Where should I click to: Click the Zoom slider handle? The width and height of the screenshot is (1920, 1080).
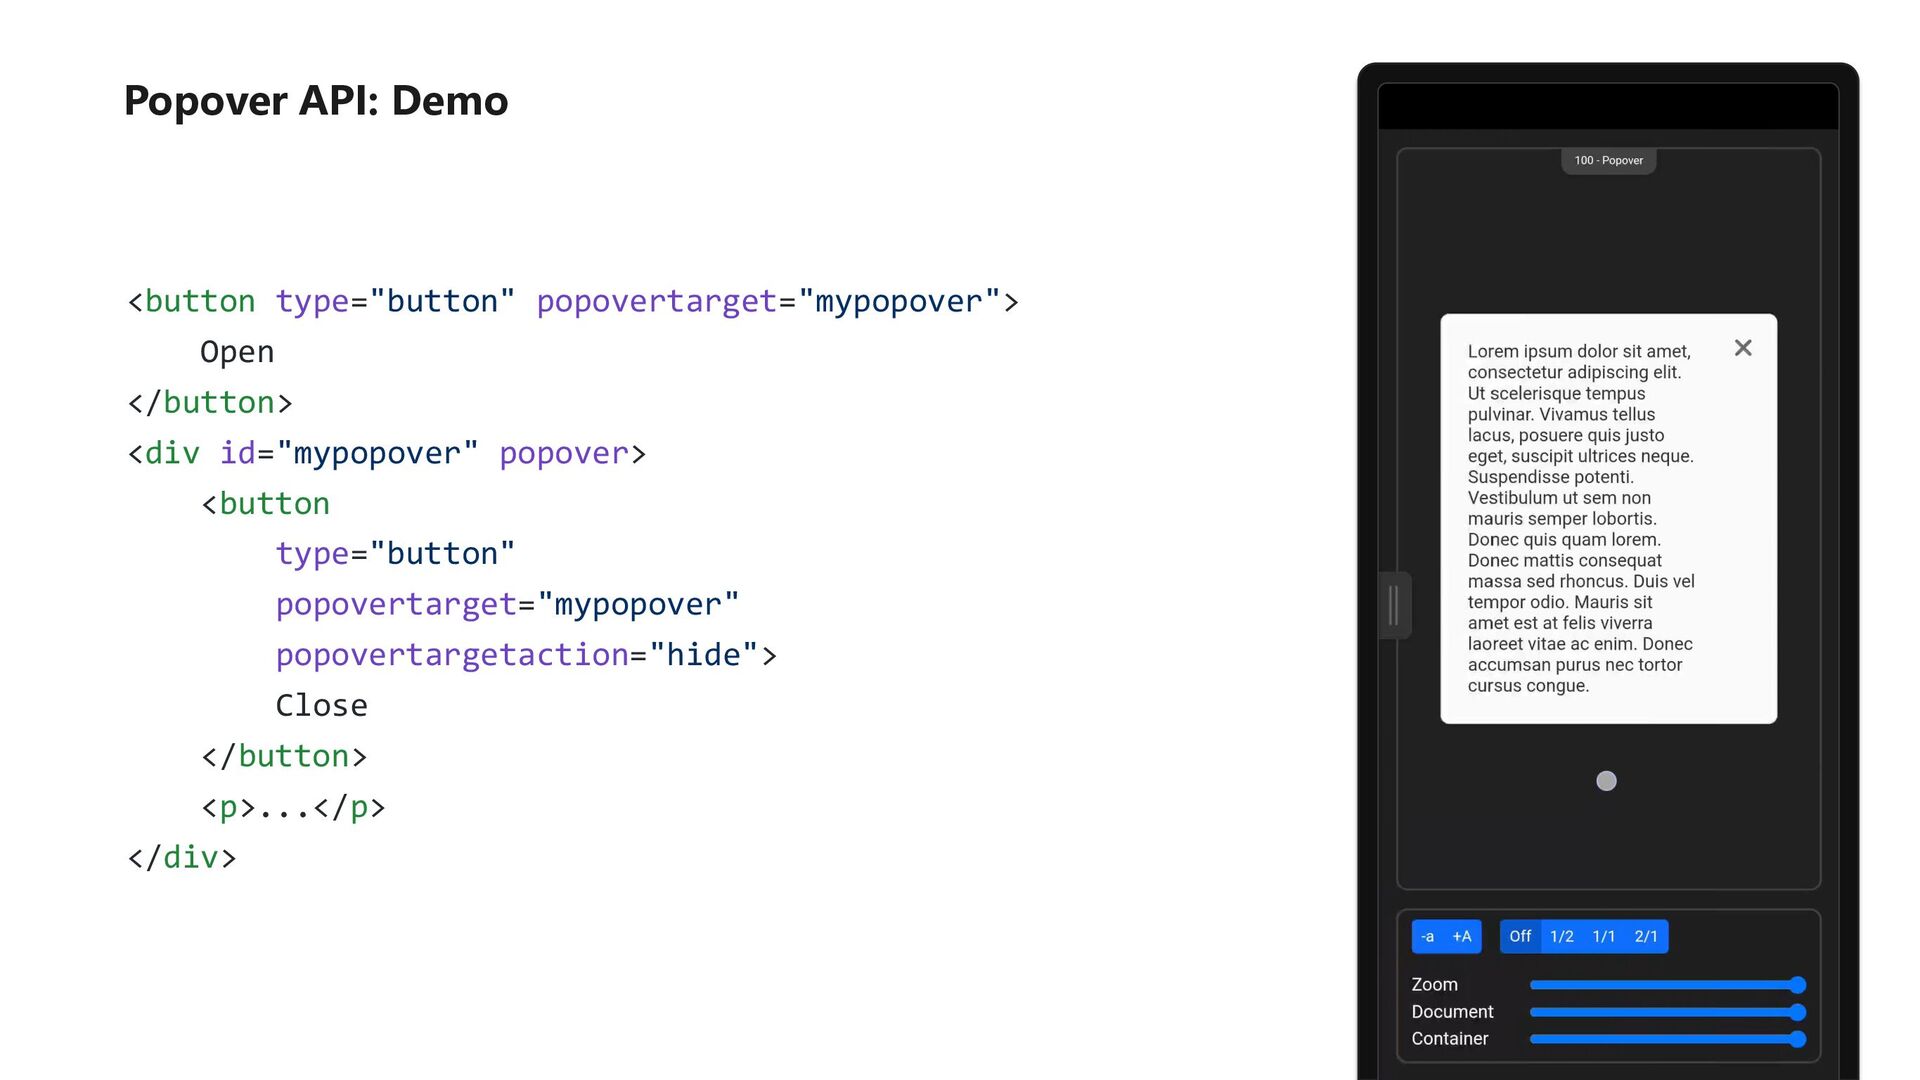click(x=1797, y=985)
